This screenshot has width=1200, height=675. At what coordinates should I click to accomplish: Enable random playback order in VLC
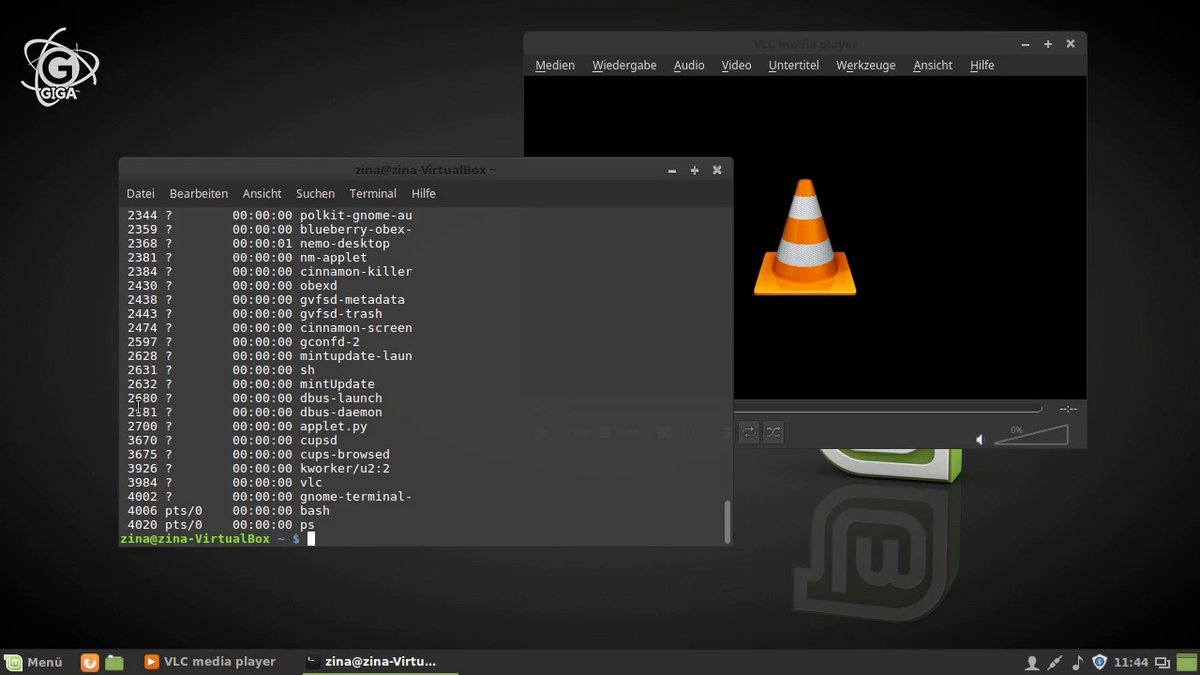click(772, 431)
